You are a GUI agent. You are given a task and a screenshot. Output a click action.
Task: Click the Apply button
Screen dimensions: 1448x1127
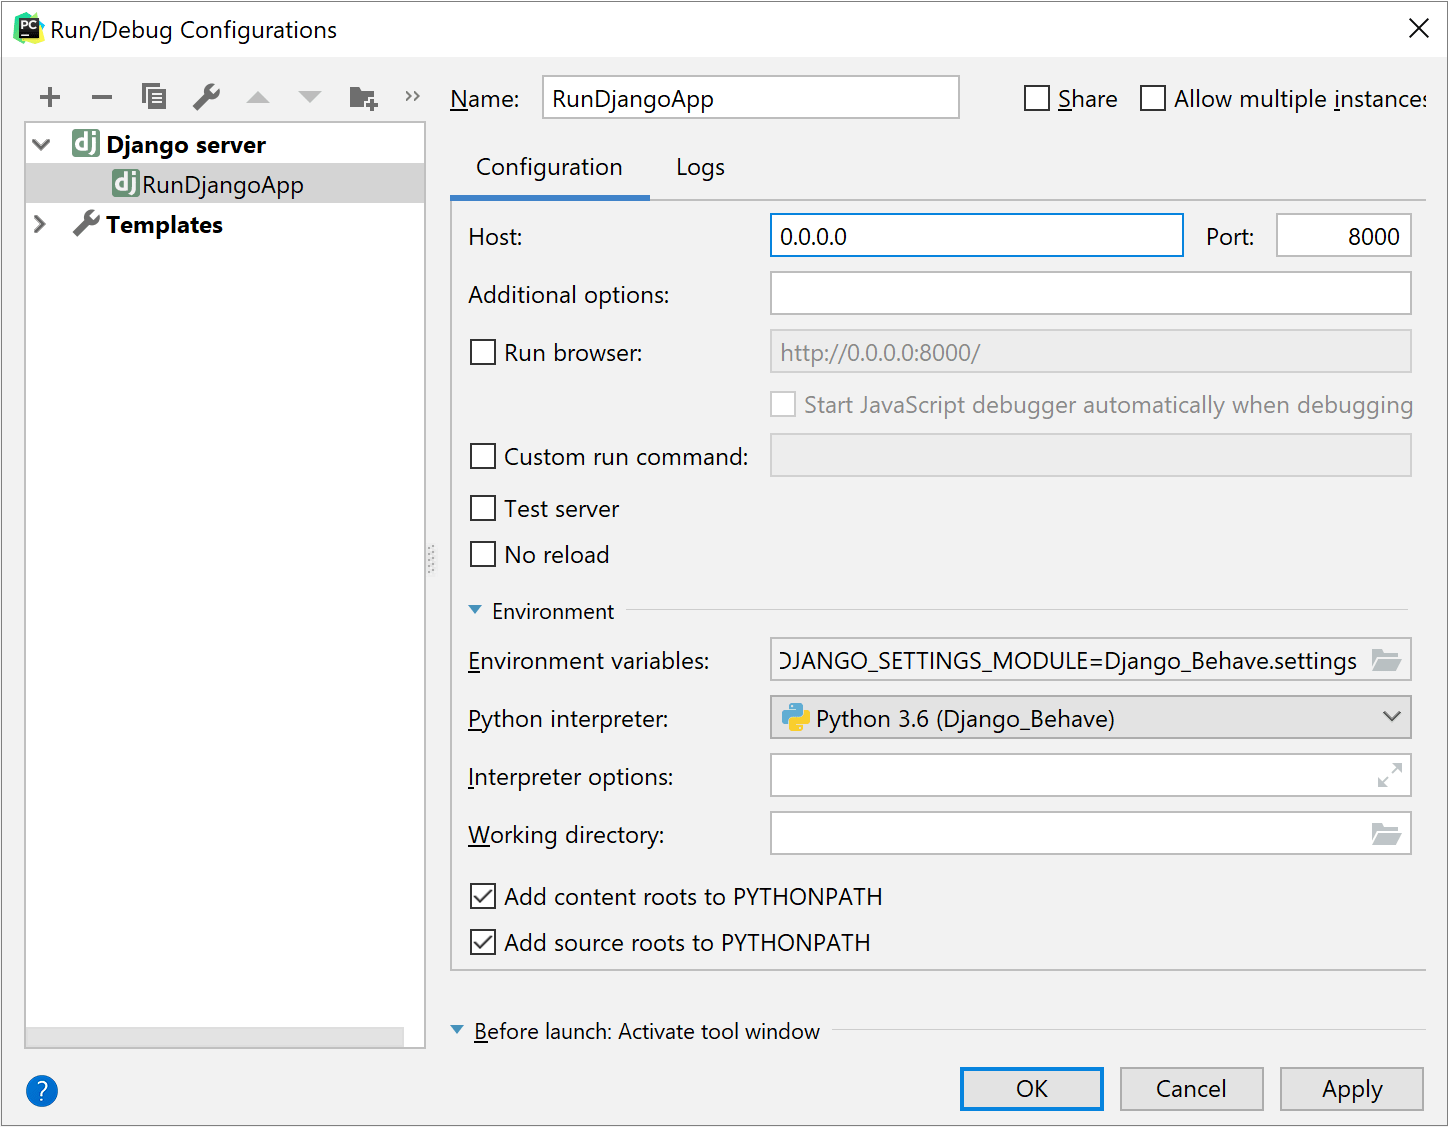[1352, 1089]
